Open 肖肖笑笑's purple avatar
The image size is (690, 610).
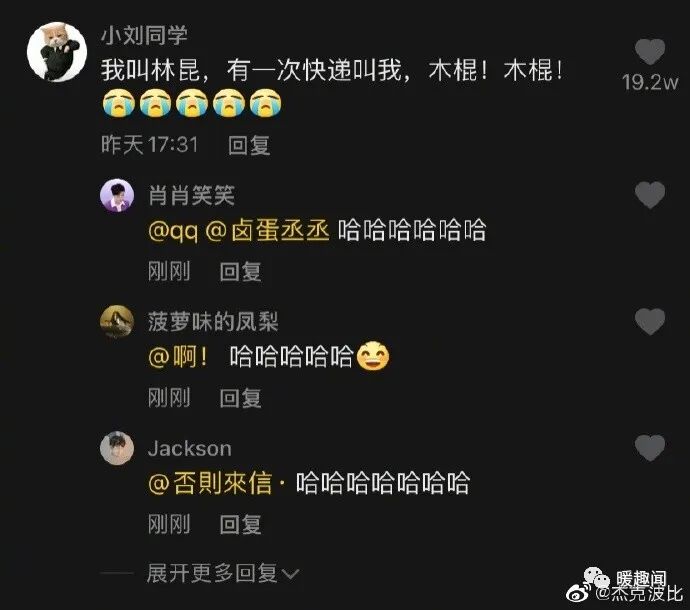point(117,195)
